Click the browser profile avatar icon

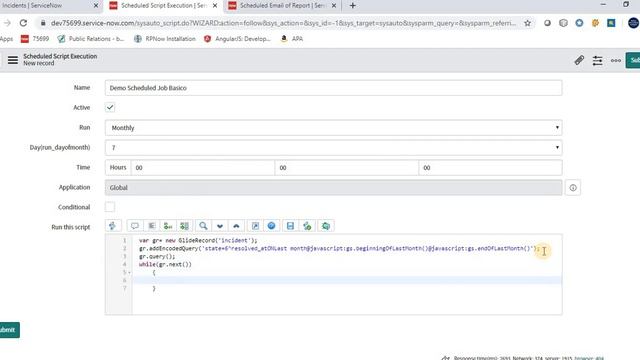coord(633,23)
